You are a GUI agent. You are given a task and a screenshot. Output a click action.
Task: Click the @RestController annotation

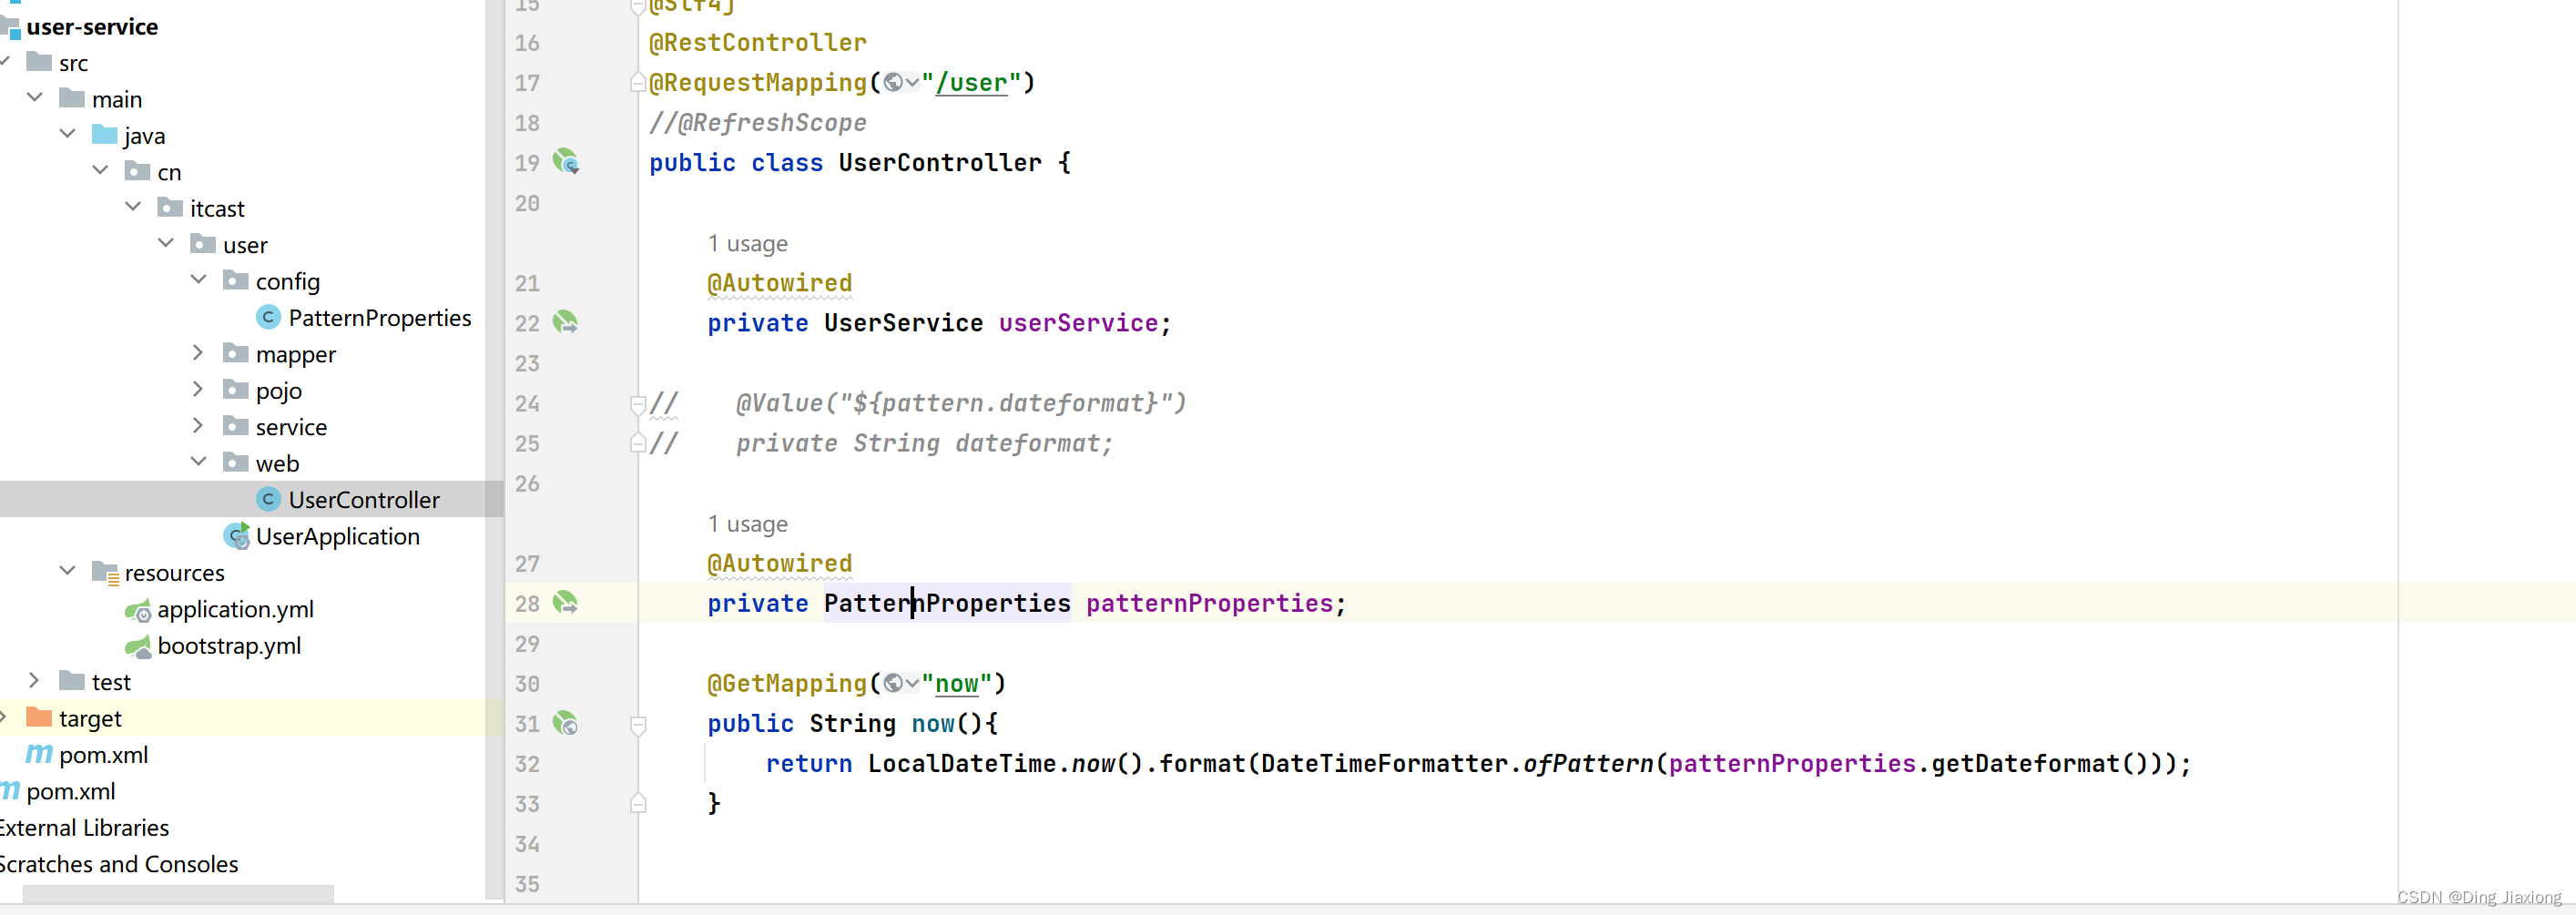(757, 42)
